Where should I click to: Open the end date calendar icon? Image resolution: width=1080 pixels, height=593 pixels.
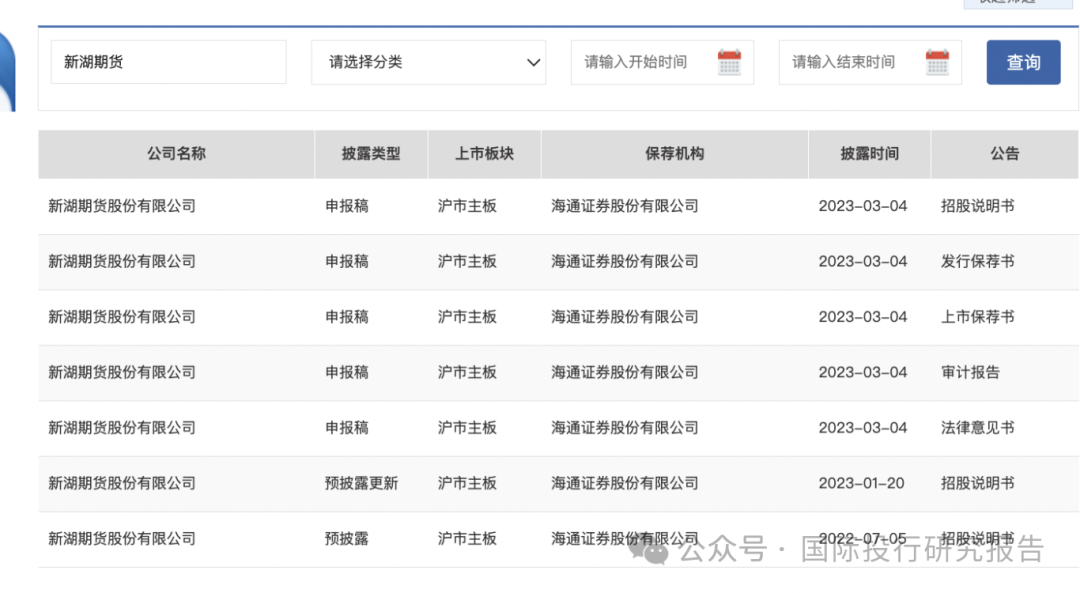tap(937, 62)
